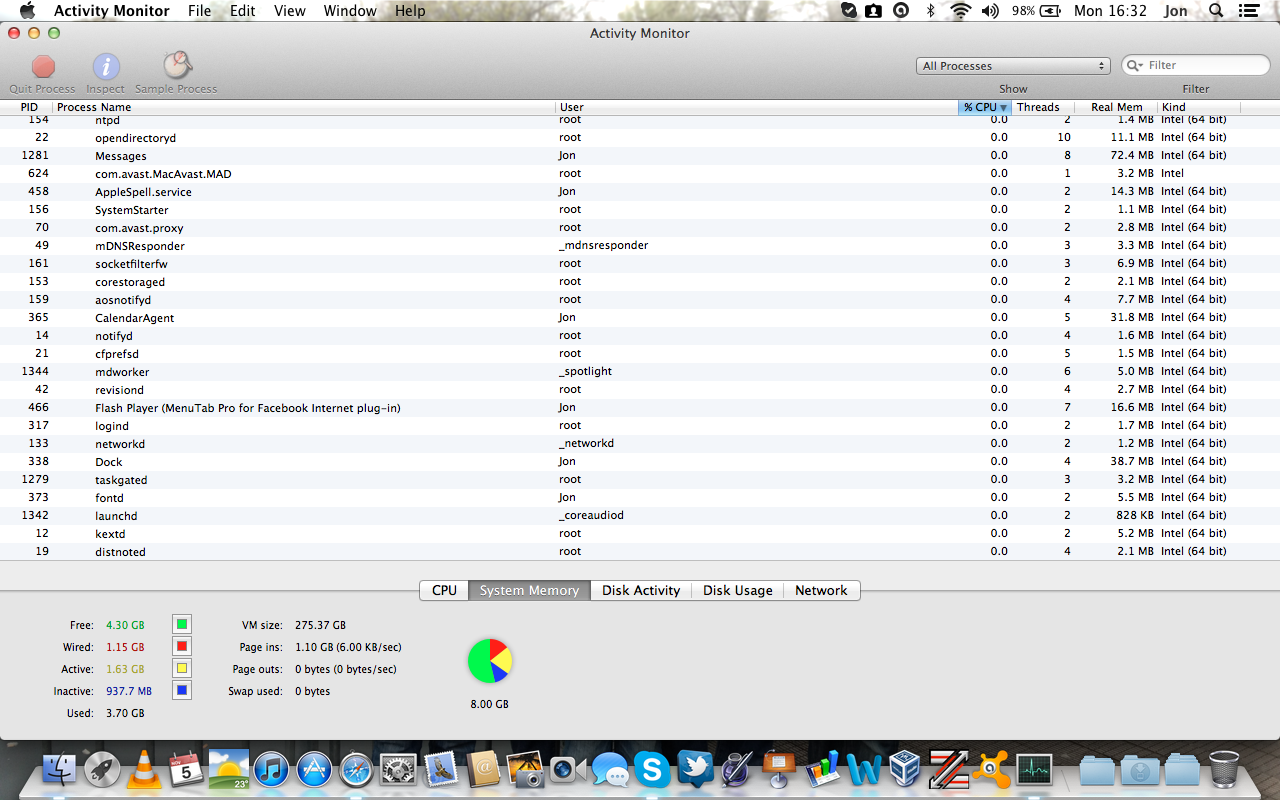Viewport: 1280px width, 800px height.
Task: Select the Flash Player process row
Action: coord(640,407)
